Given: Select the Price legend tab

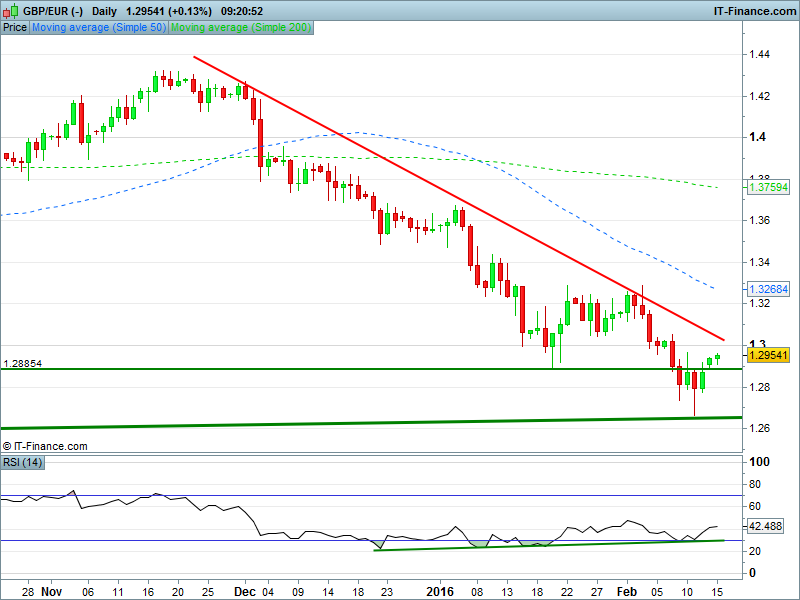Looking at the screenshot, I should point(15,28).
